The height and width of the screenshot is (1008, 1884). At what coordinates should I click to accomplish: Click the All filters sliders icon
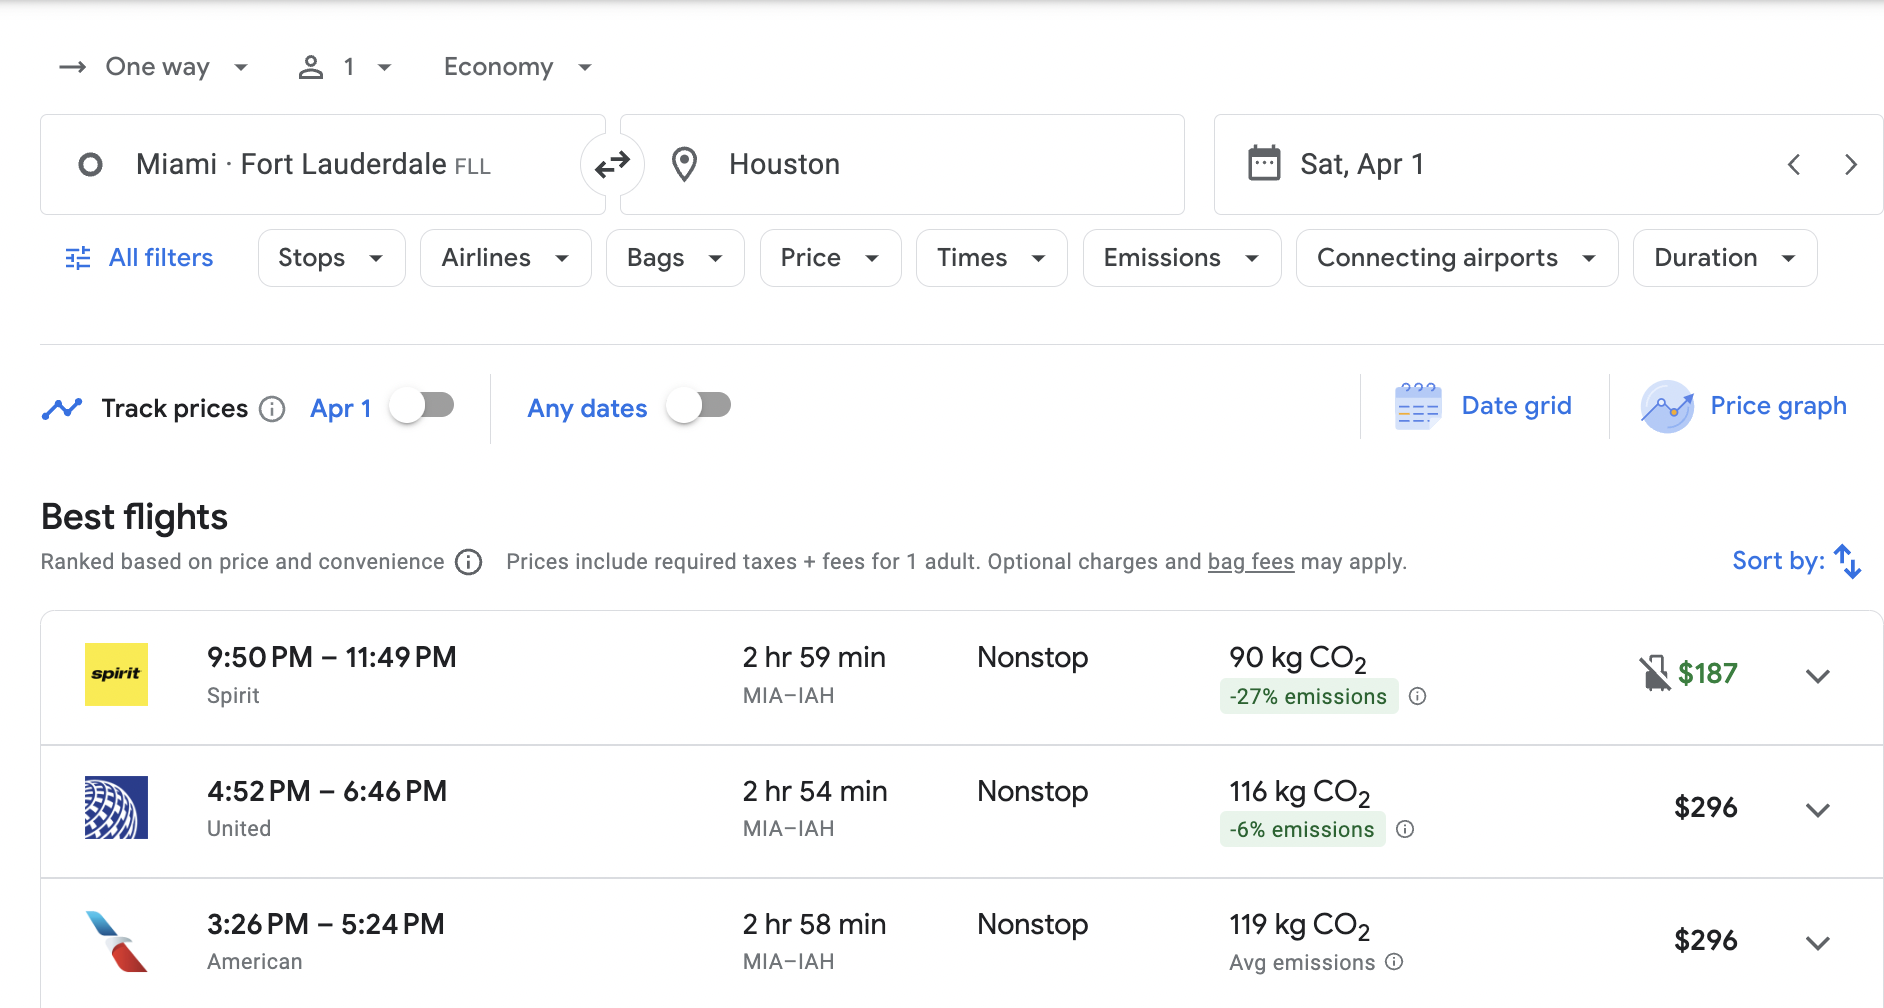[78, 258]
